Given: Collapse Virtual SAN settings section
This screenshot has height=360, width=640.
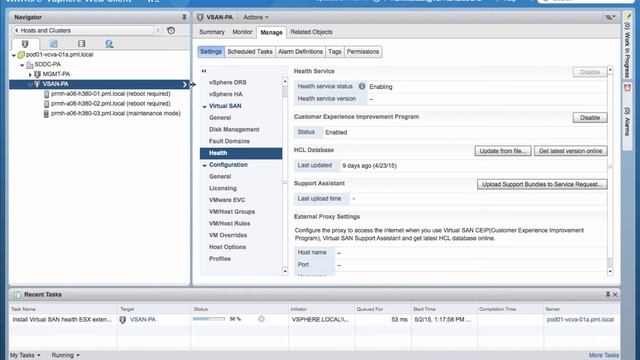Looking at the screenshot, I should [x=204, y=107].
